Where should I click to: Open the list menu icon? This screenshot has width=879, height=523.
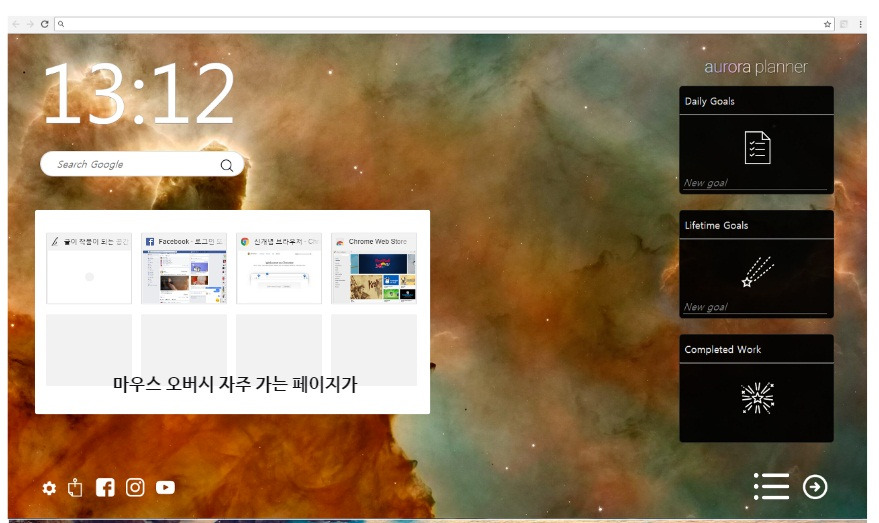771,486
